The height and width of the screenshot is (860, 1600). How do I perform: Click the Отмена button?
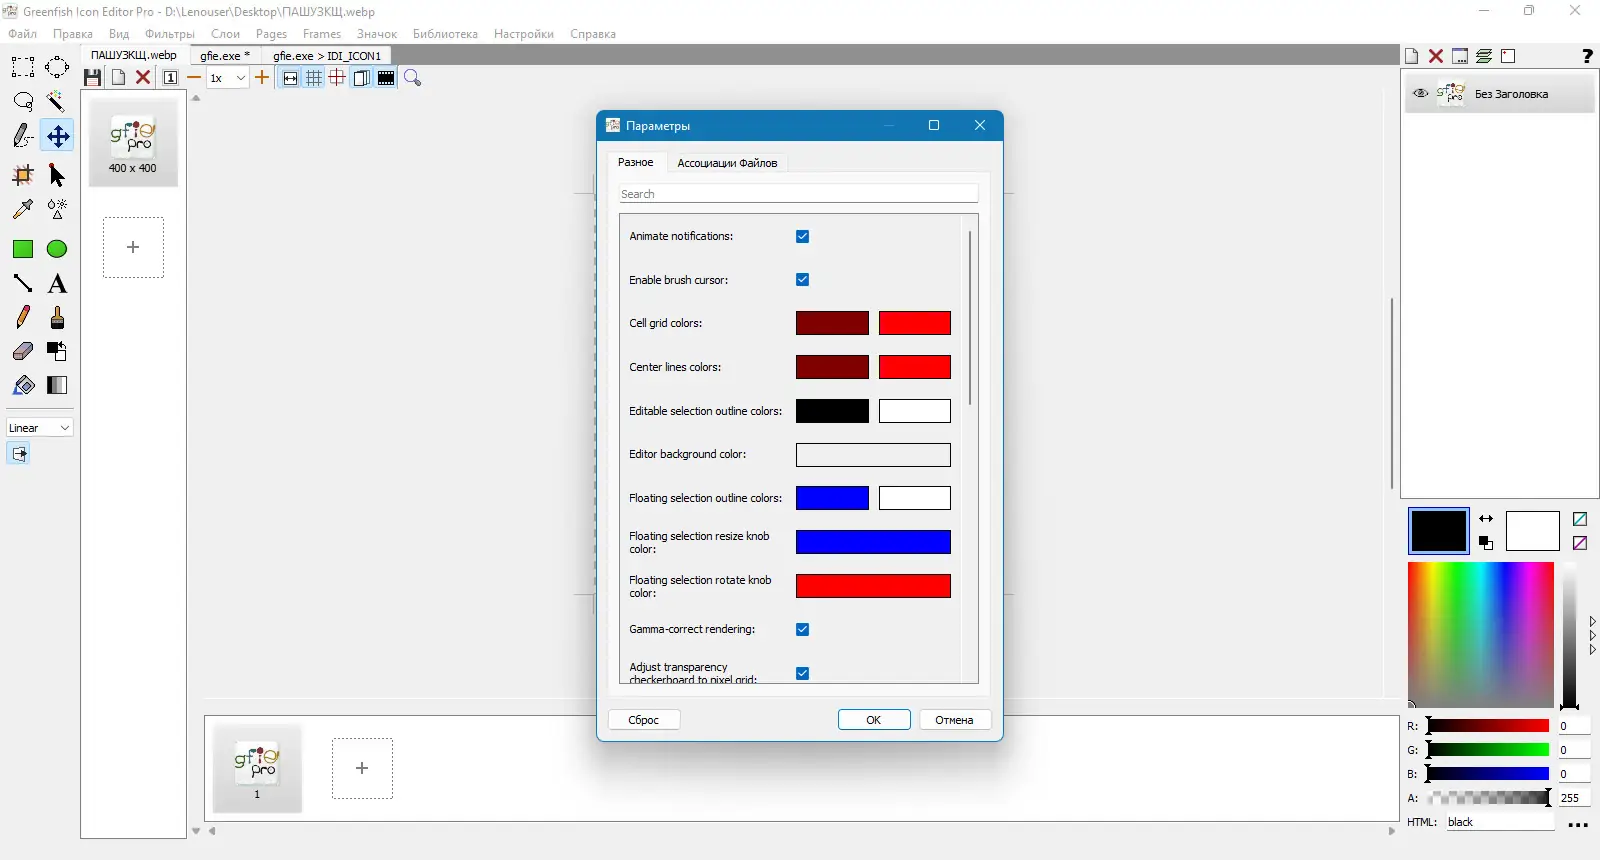tap(954, 720)
